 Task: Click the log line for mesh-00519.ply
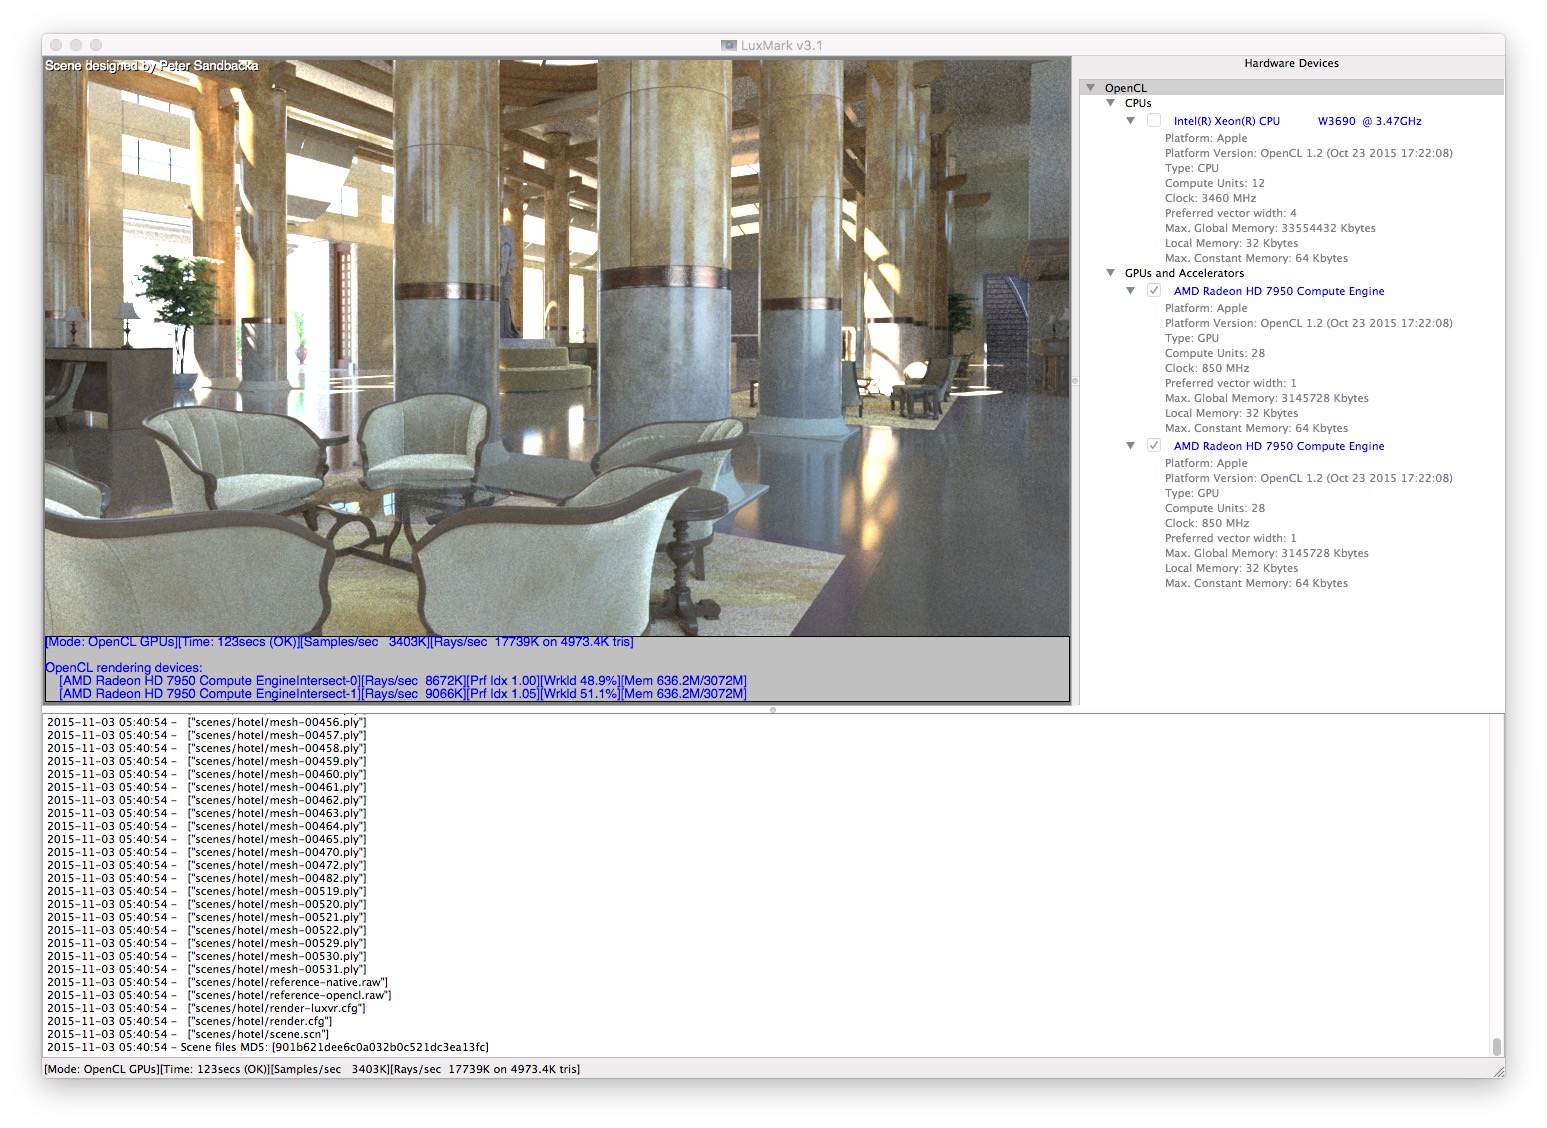click(207, 891)
